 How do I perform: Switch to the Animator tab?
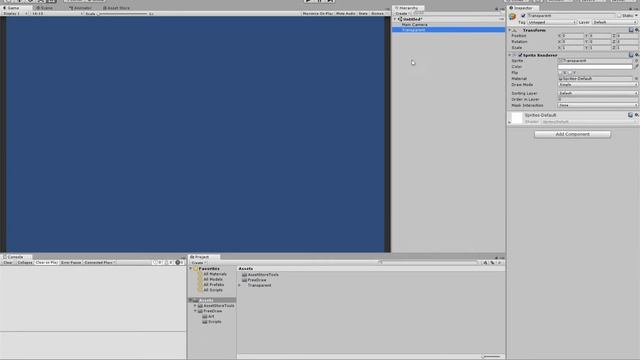tap(81, 8)
